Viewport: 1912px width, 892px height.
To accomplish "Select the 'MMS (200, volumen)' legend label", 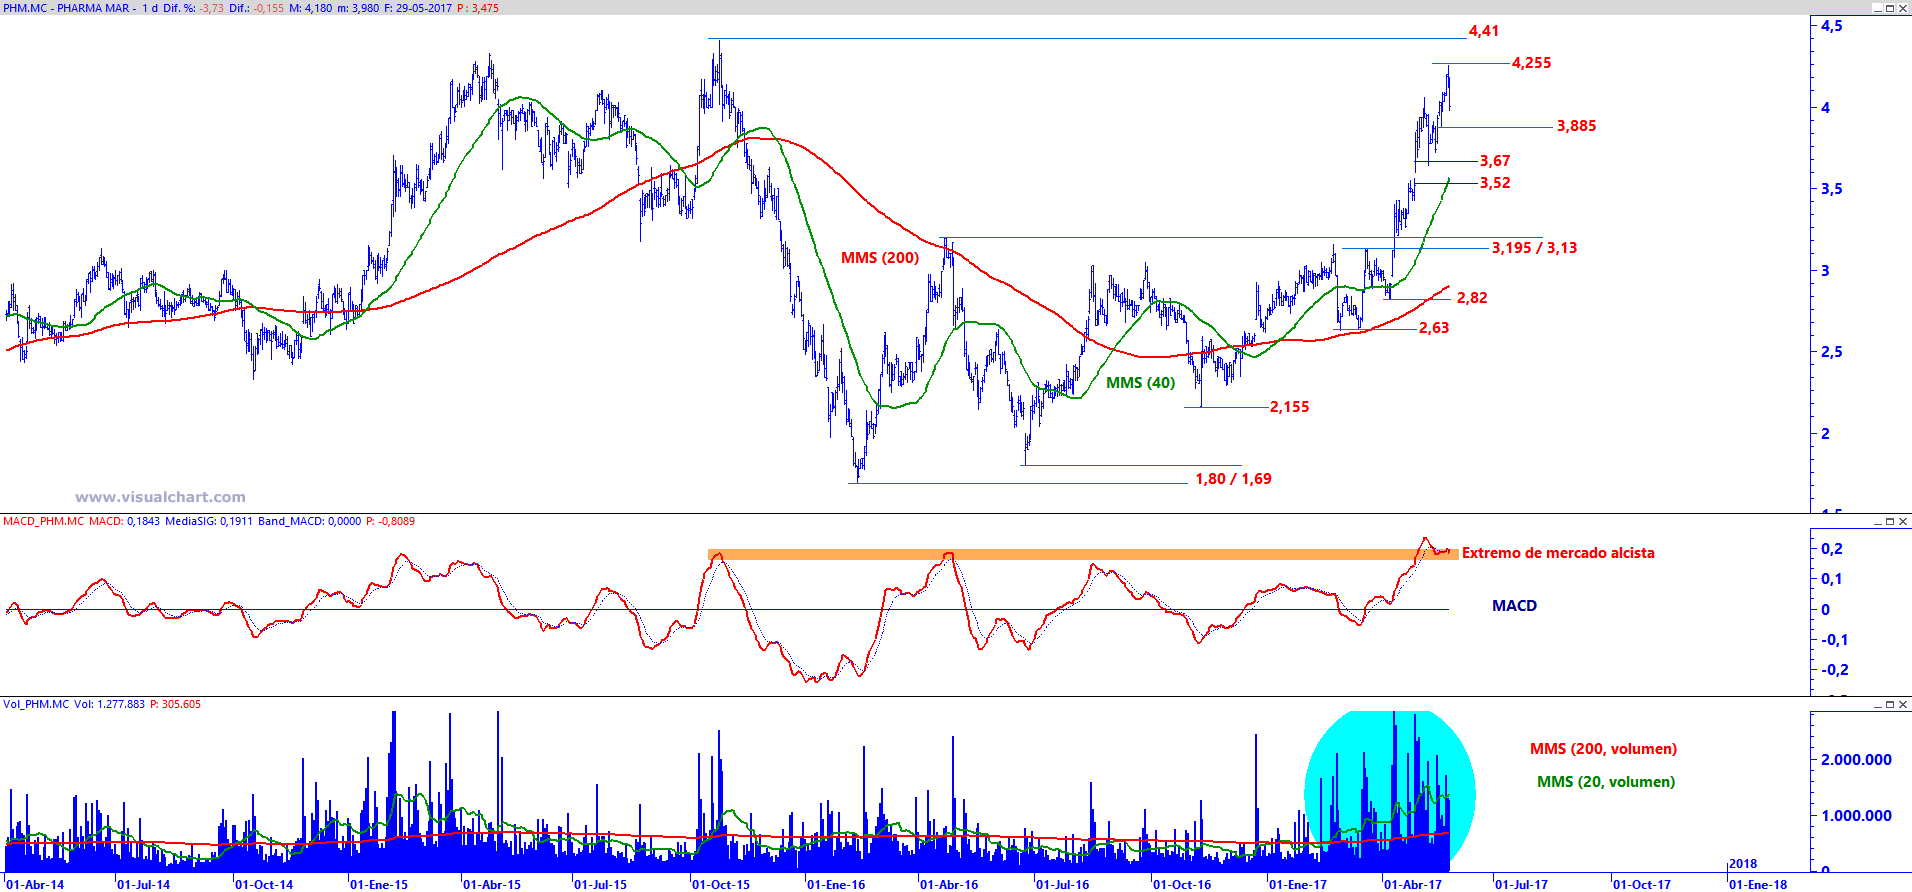I will click(1604, 749).
